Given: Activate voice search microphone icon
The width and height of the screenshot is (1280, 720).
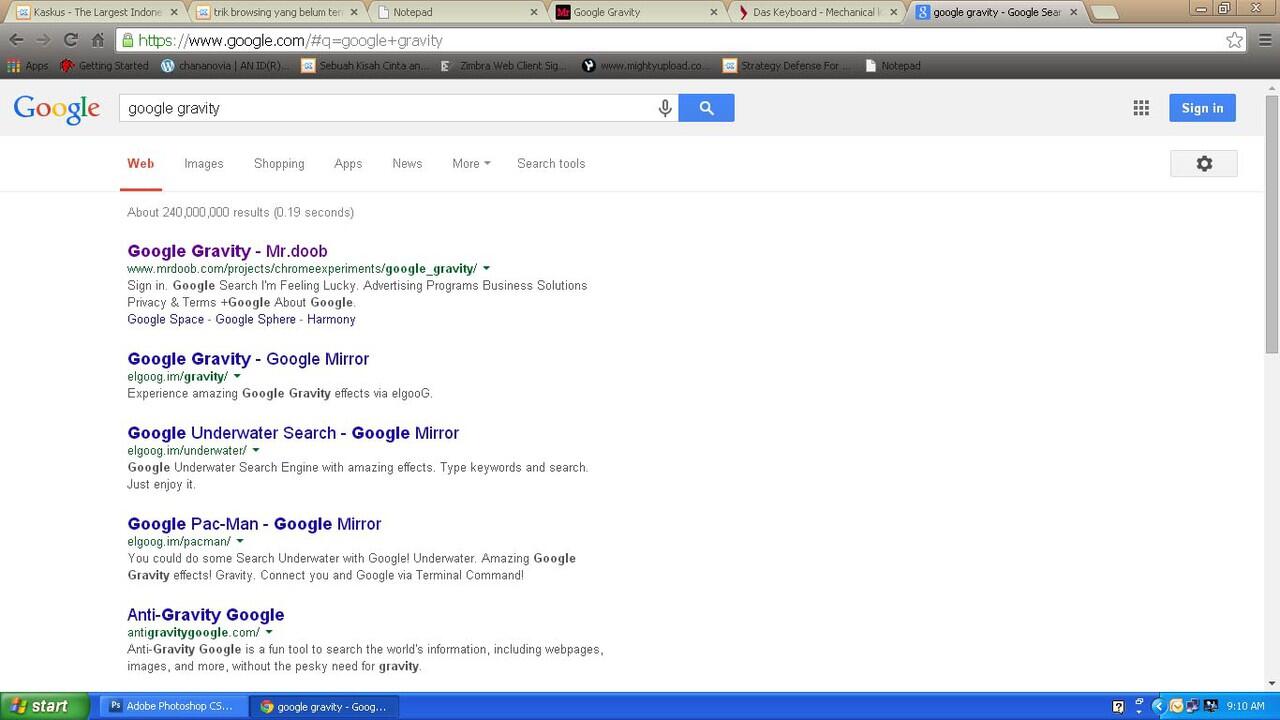Looking at the screenshot, I should point(665,108).
